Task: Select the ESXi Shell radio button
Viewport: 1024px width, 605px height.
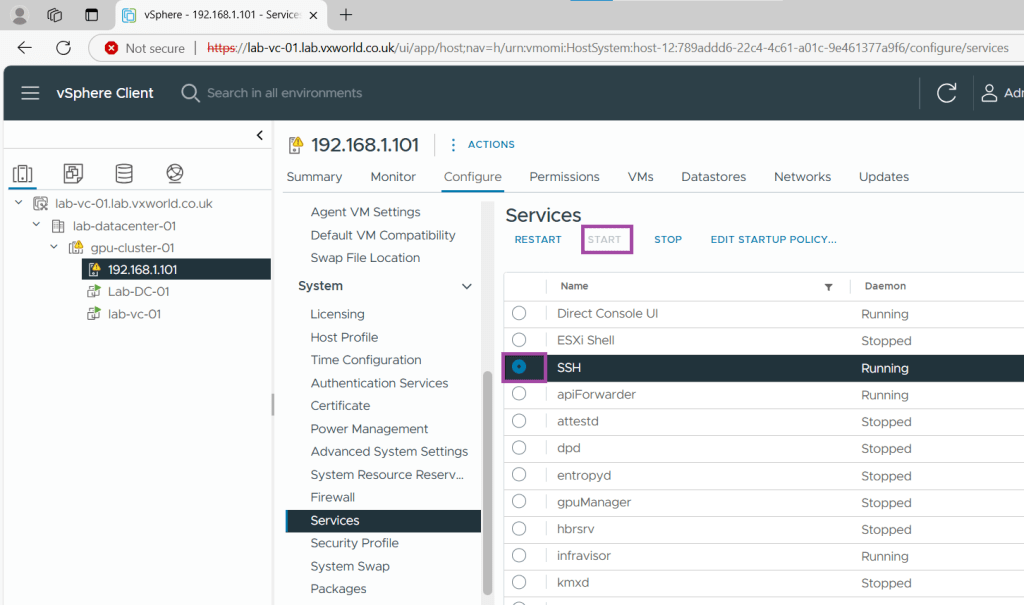Action: pyautogui.click(x=519, y=340)
